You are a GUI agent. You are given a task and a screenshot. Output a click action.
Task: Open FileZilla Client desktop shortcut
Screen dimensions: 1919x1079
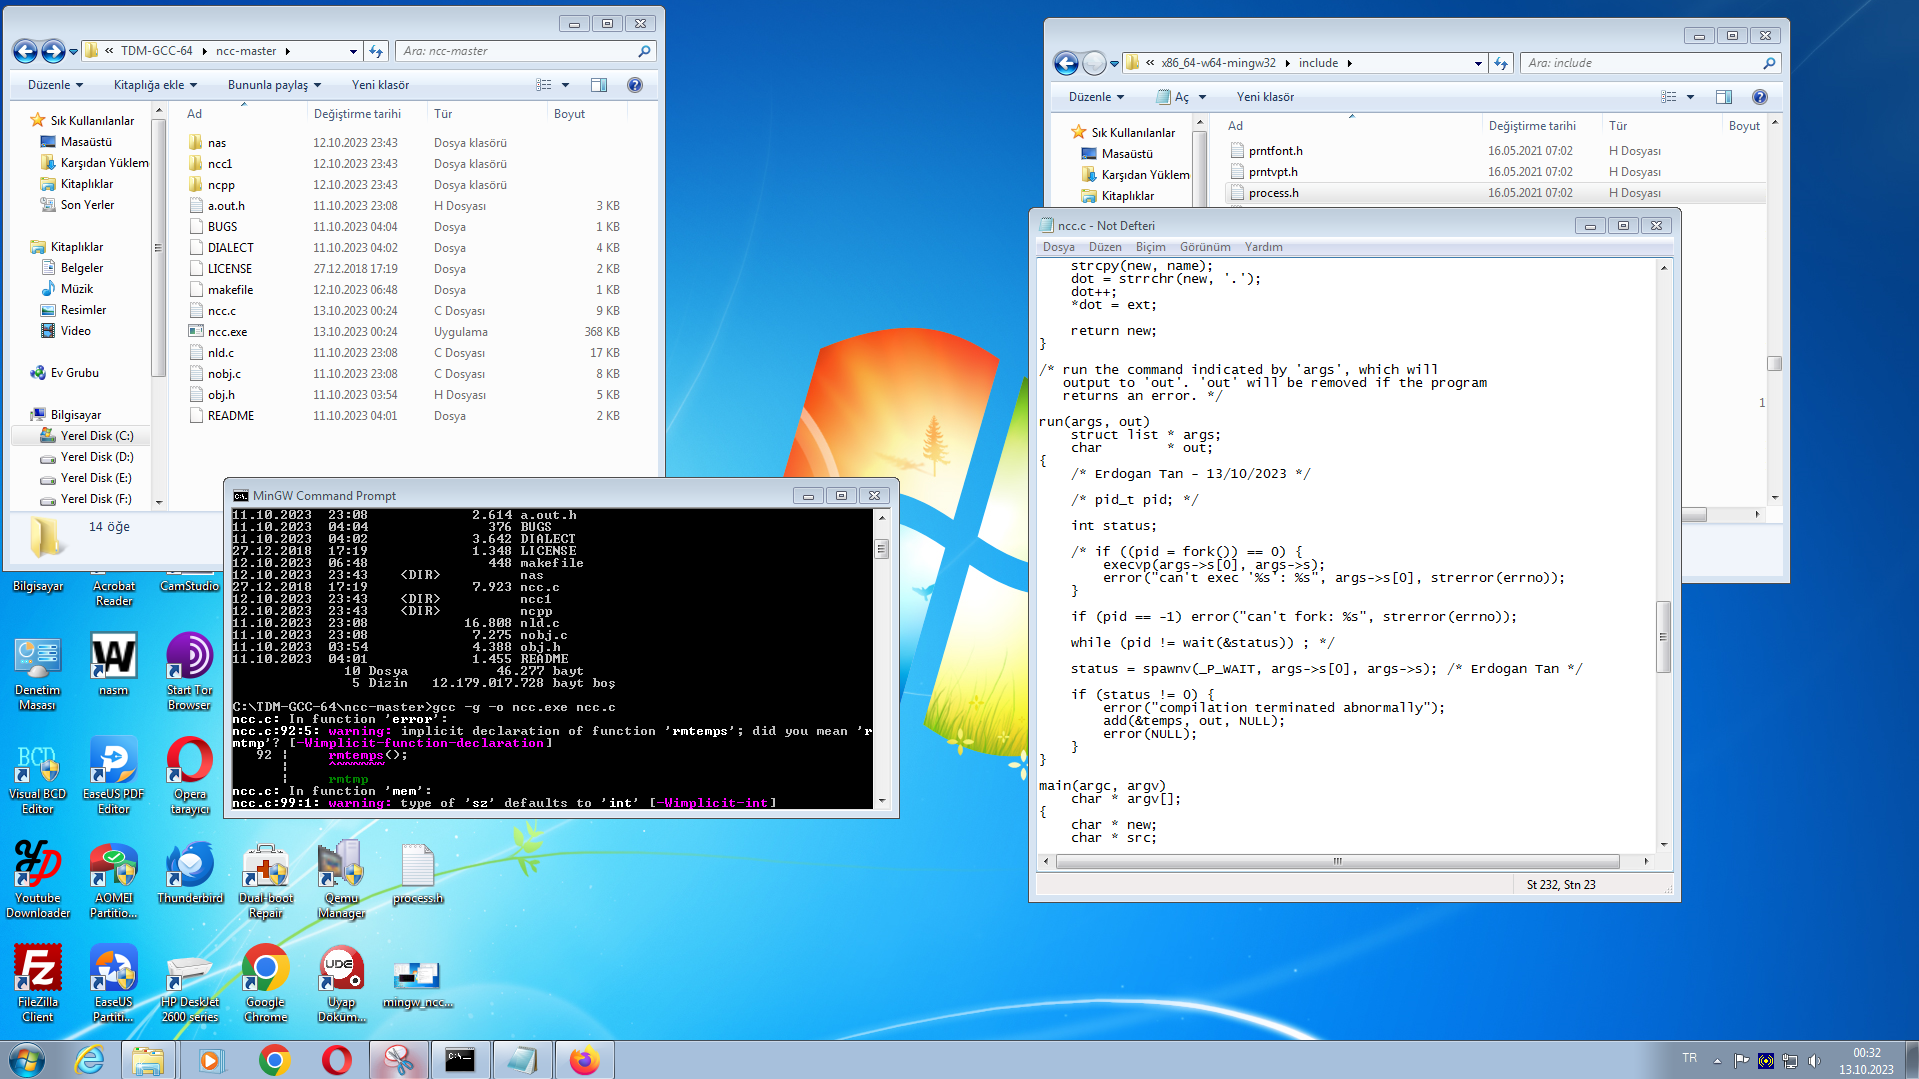click(x=38, y=981)
